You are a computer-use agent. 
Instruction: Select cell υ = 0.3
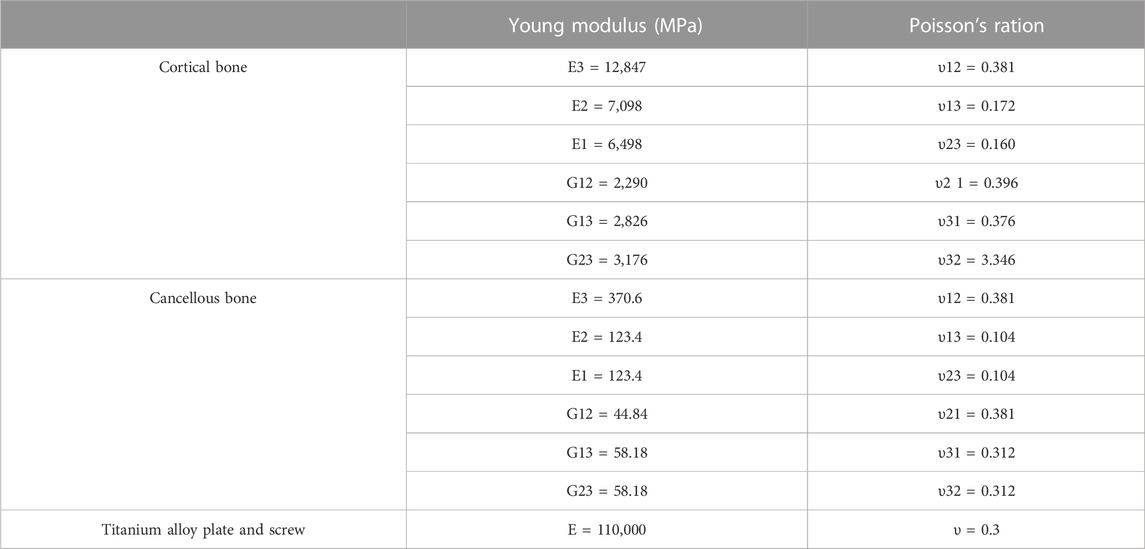point(976,529)
